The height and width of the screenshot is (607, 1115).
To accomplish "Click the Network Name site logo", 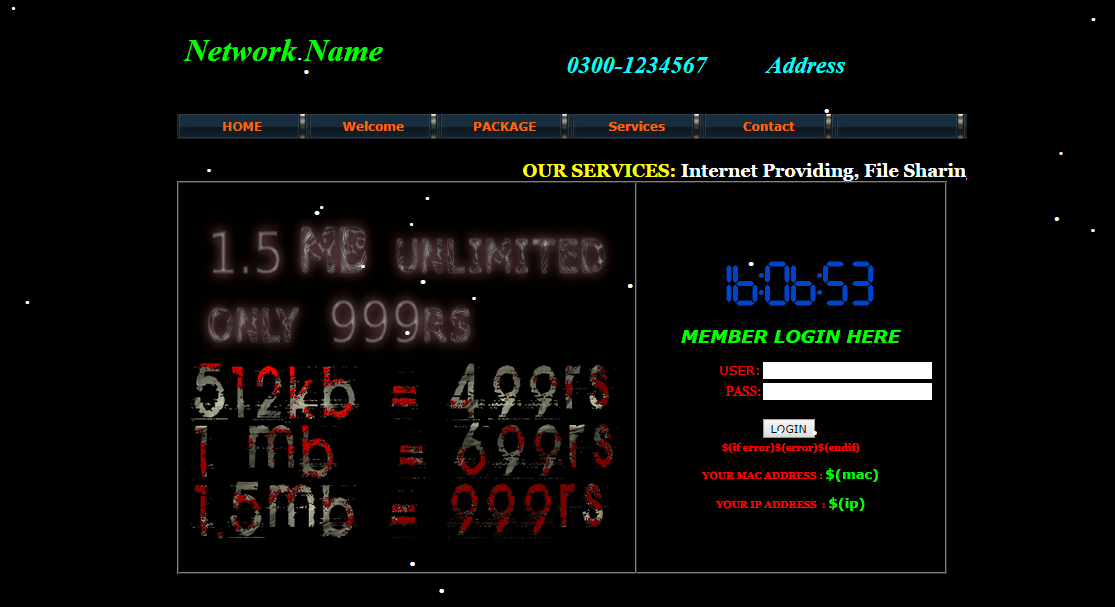I will (x=283, y=52).
